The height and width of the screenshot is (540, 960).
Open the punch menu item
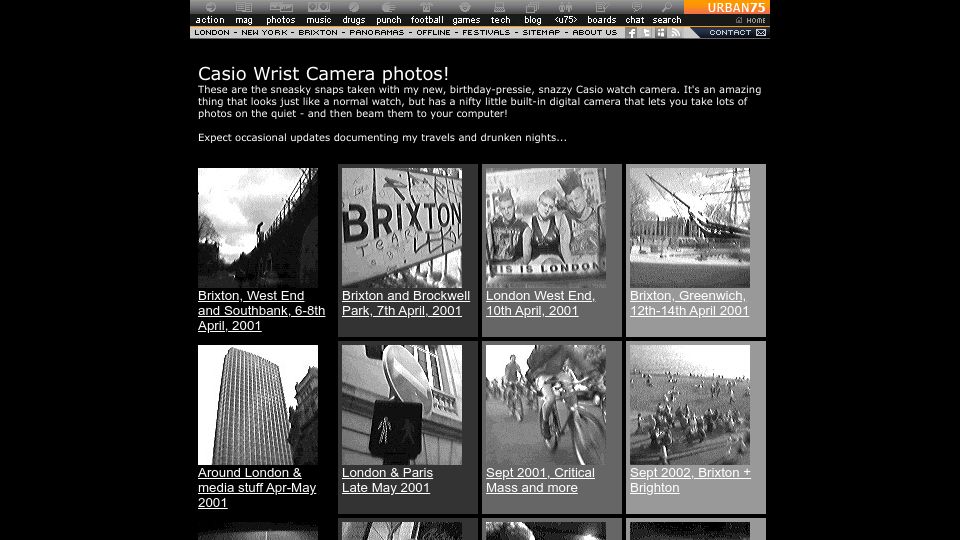point(389,20)
